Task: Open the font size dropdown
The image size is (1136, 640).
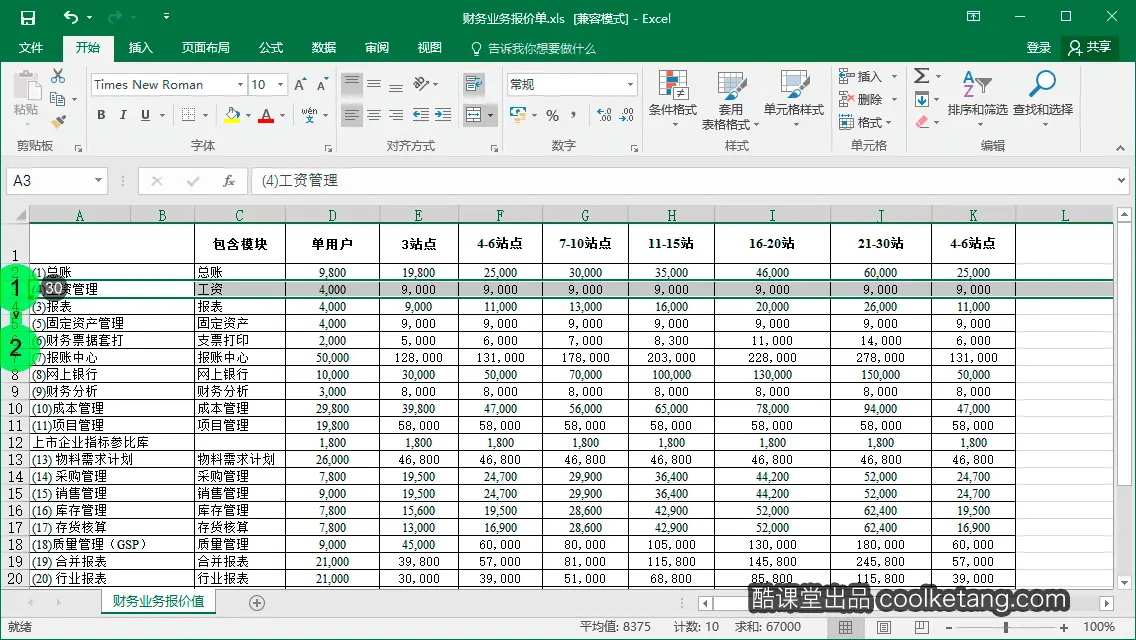Action: point(280,85)
